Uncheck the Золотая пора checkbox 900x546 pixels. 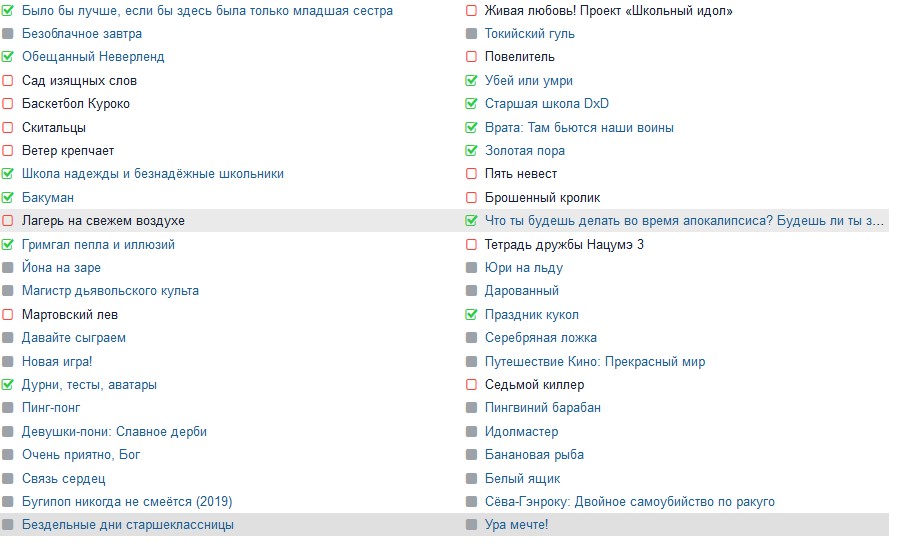pos(471,151)
